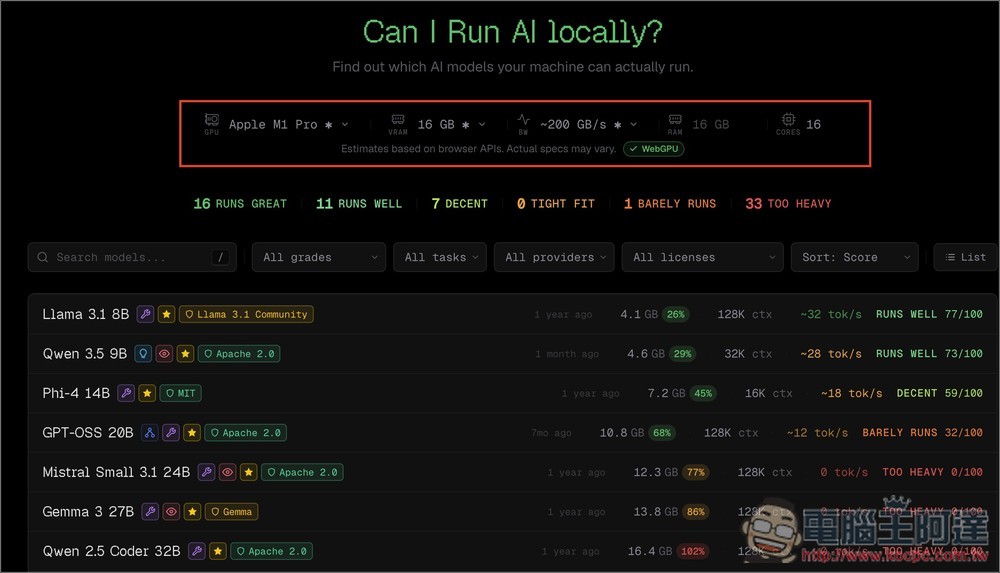The width and height of the screenshot is (1000, 573).
Task: Expand the All providers filter
Action: tap(554, 257)
